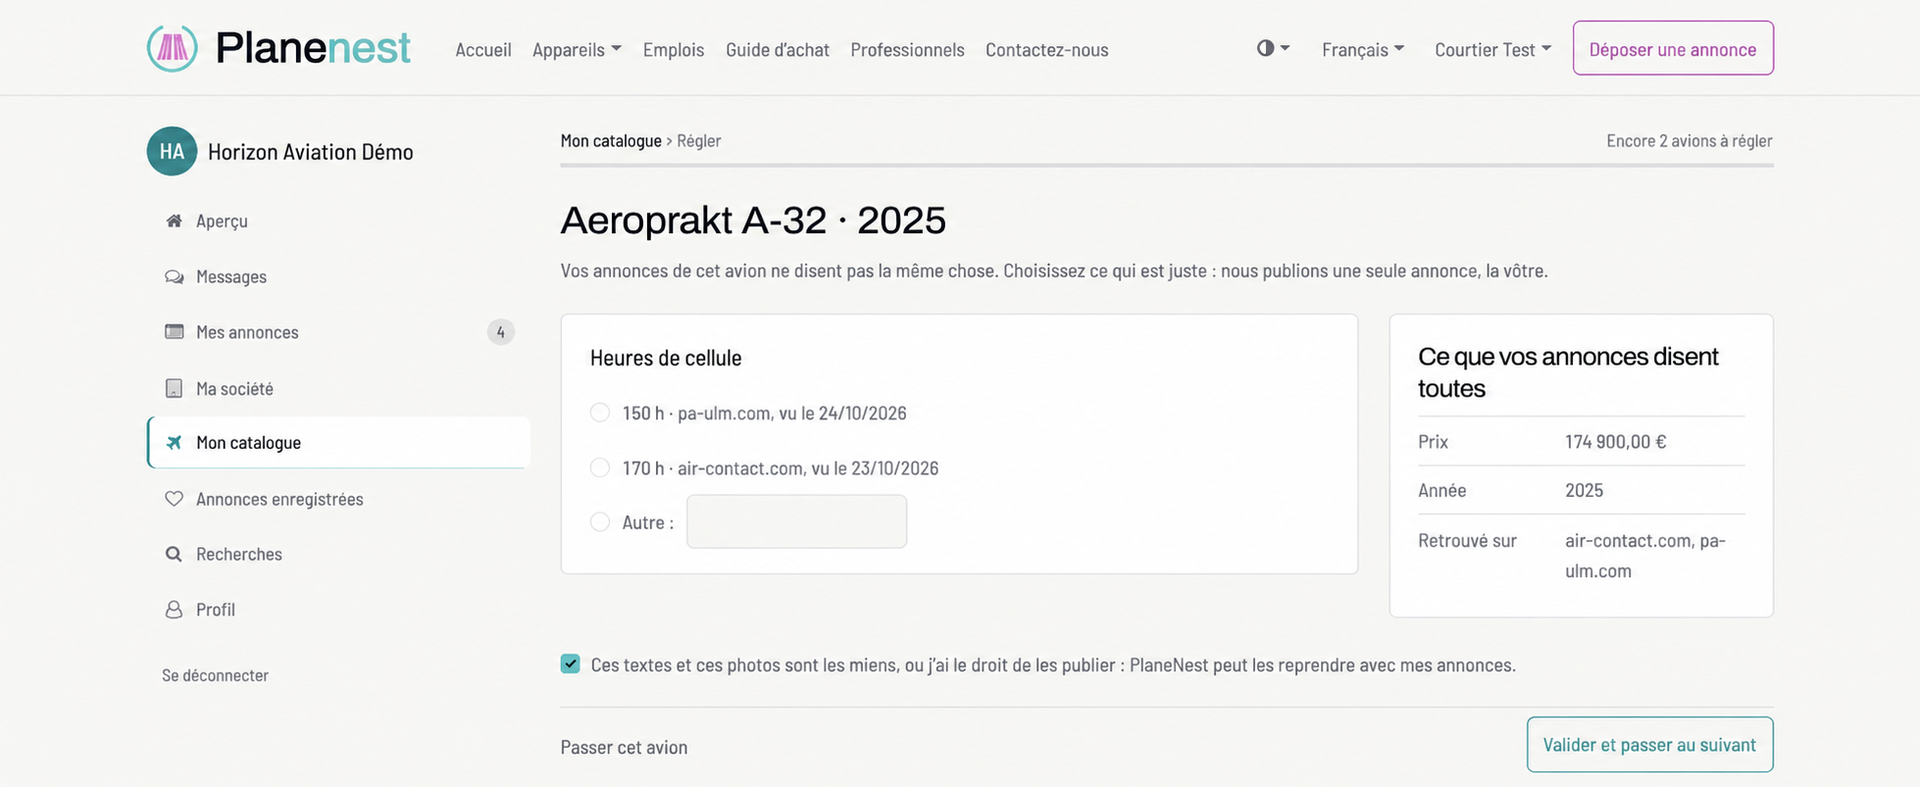Click the Année value 2025
The height and width of the screenshot is (787, 1920).
[x=1584, y=491]
